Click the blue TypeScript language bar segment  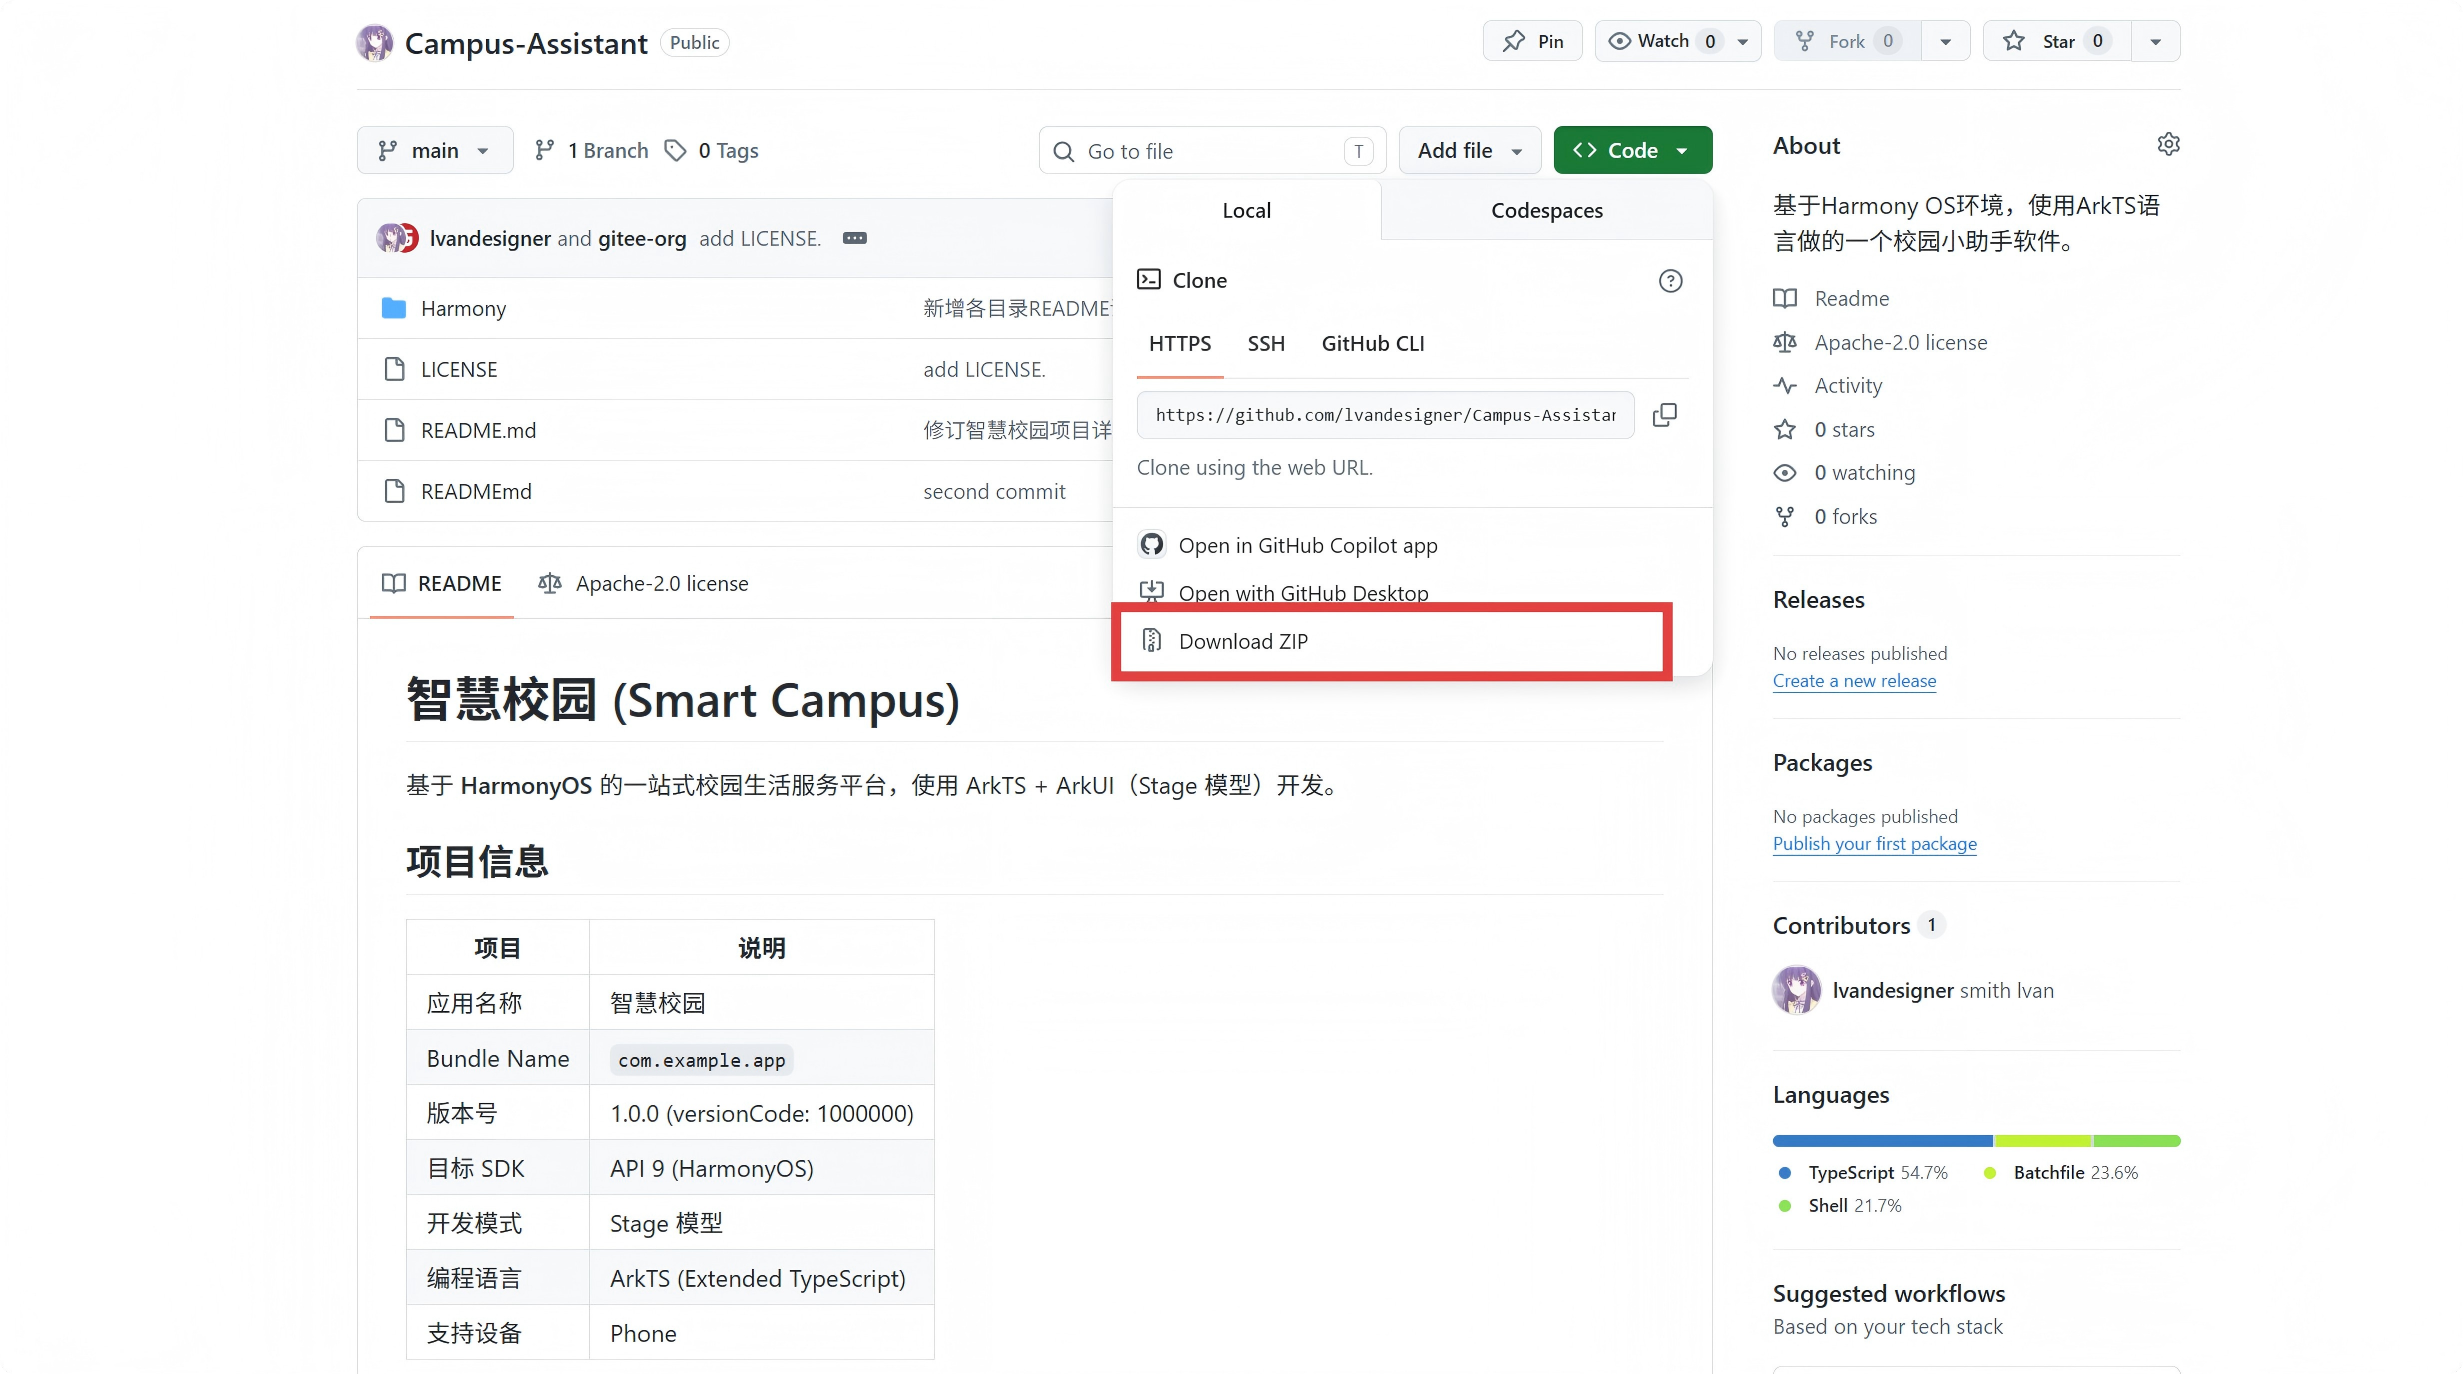tap(1882, 1141)
